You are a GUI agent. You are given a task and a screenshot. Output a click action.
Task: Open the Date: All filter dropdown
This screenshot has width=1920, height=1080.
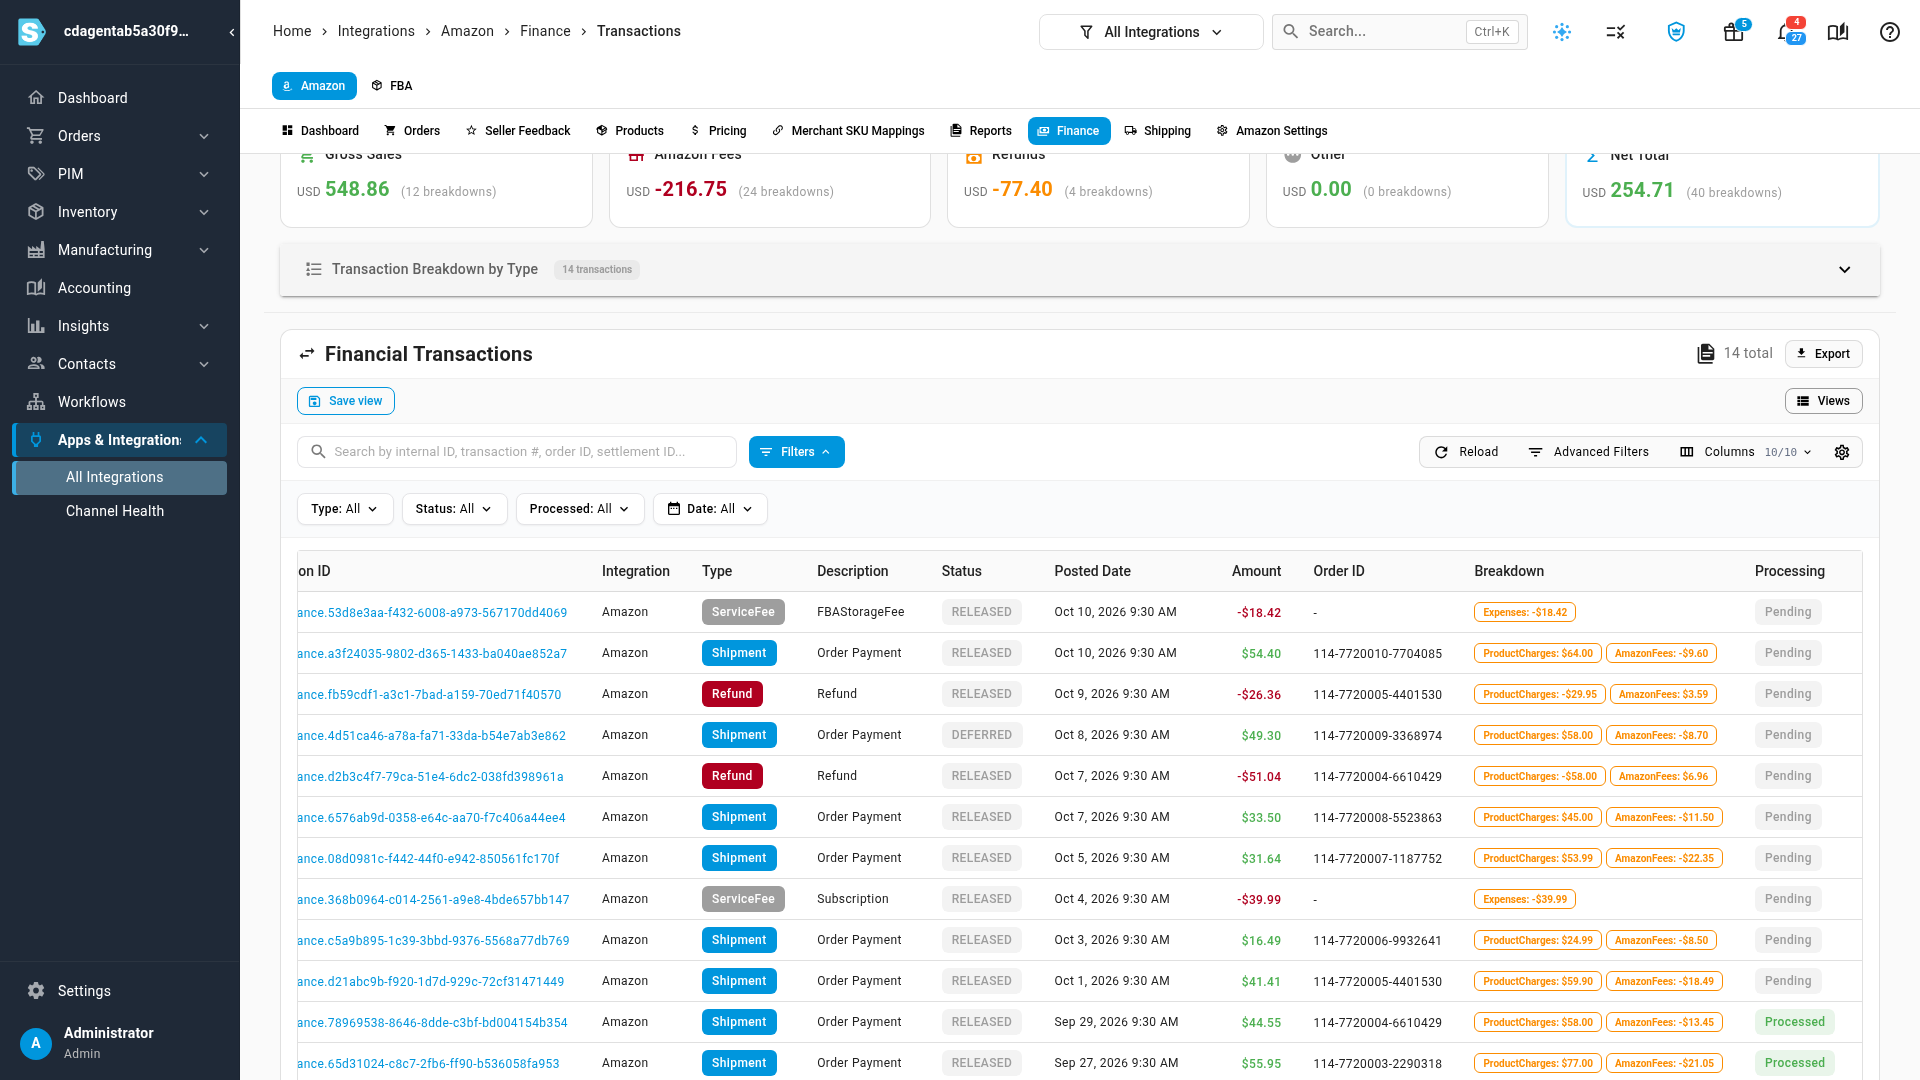point(710,509)
